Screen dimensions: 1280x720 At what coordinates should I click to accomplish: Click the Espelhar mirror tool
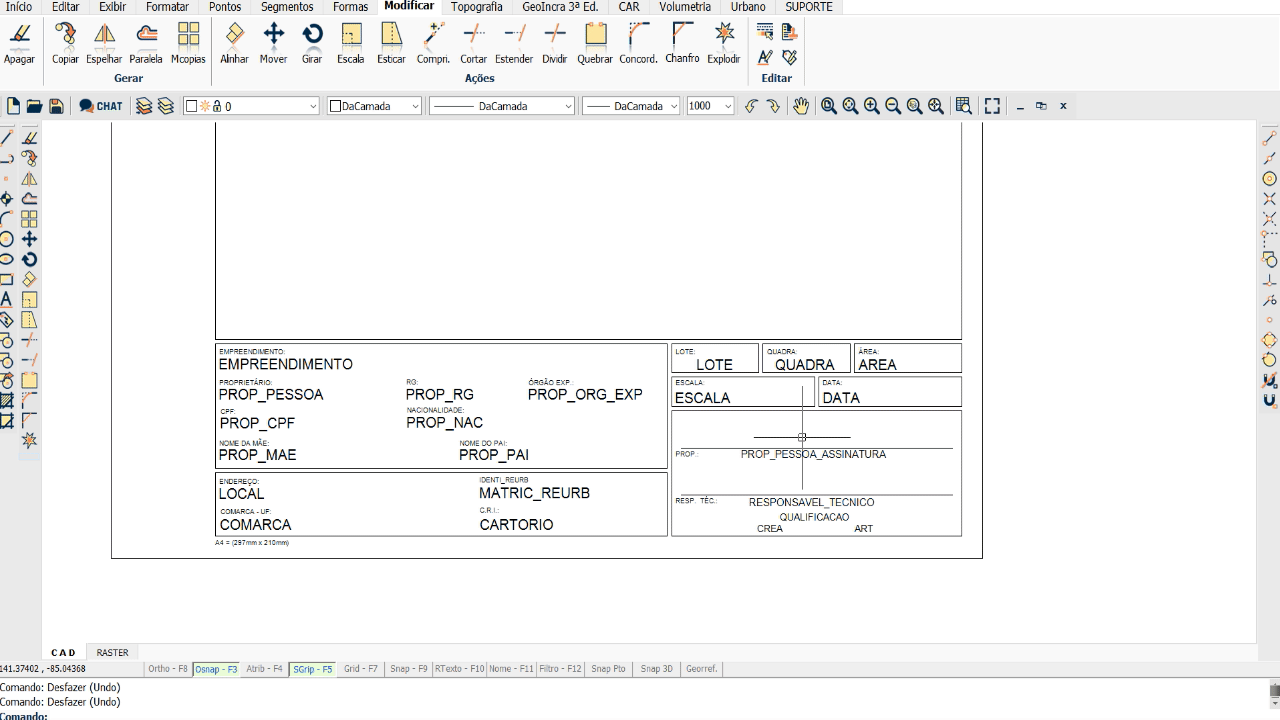(104, 44)
